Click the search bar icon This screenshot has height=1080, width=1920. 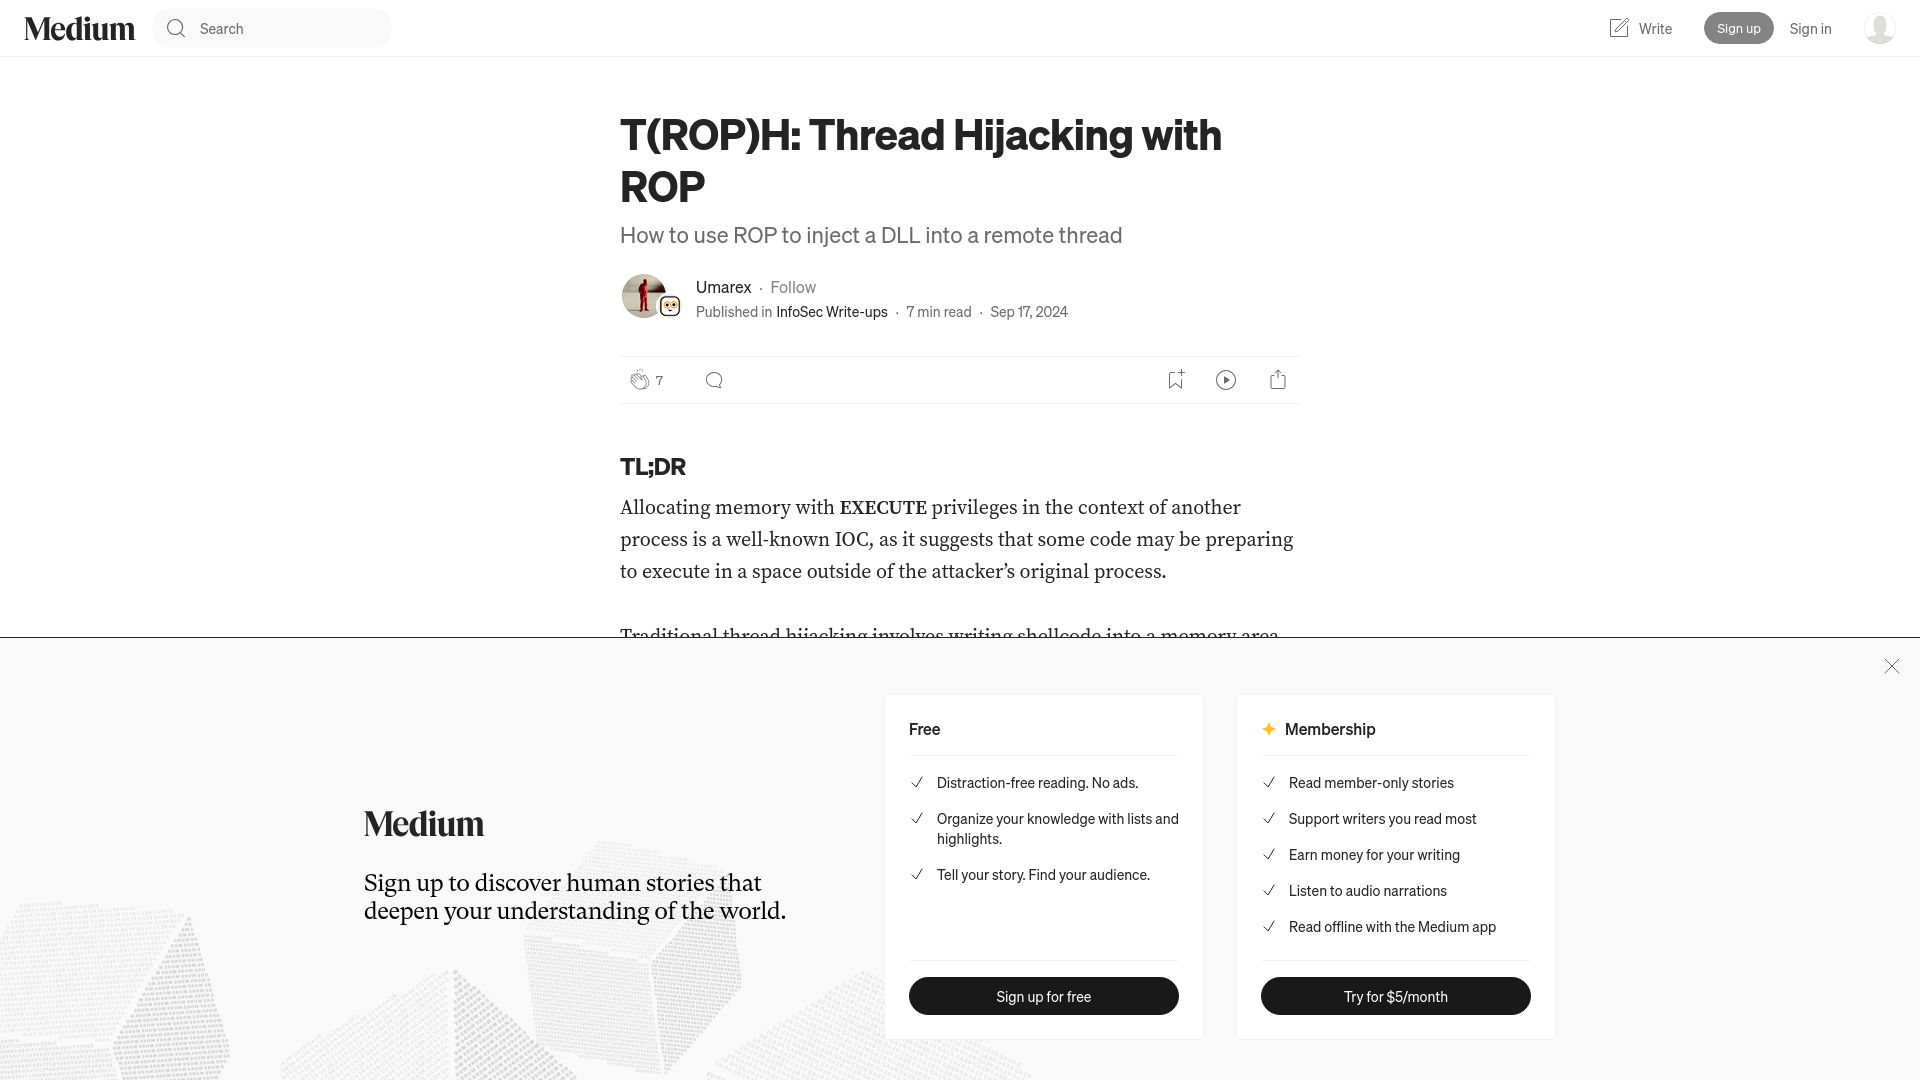175,28
